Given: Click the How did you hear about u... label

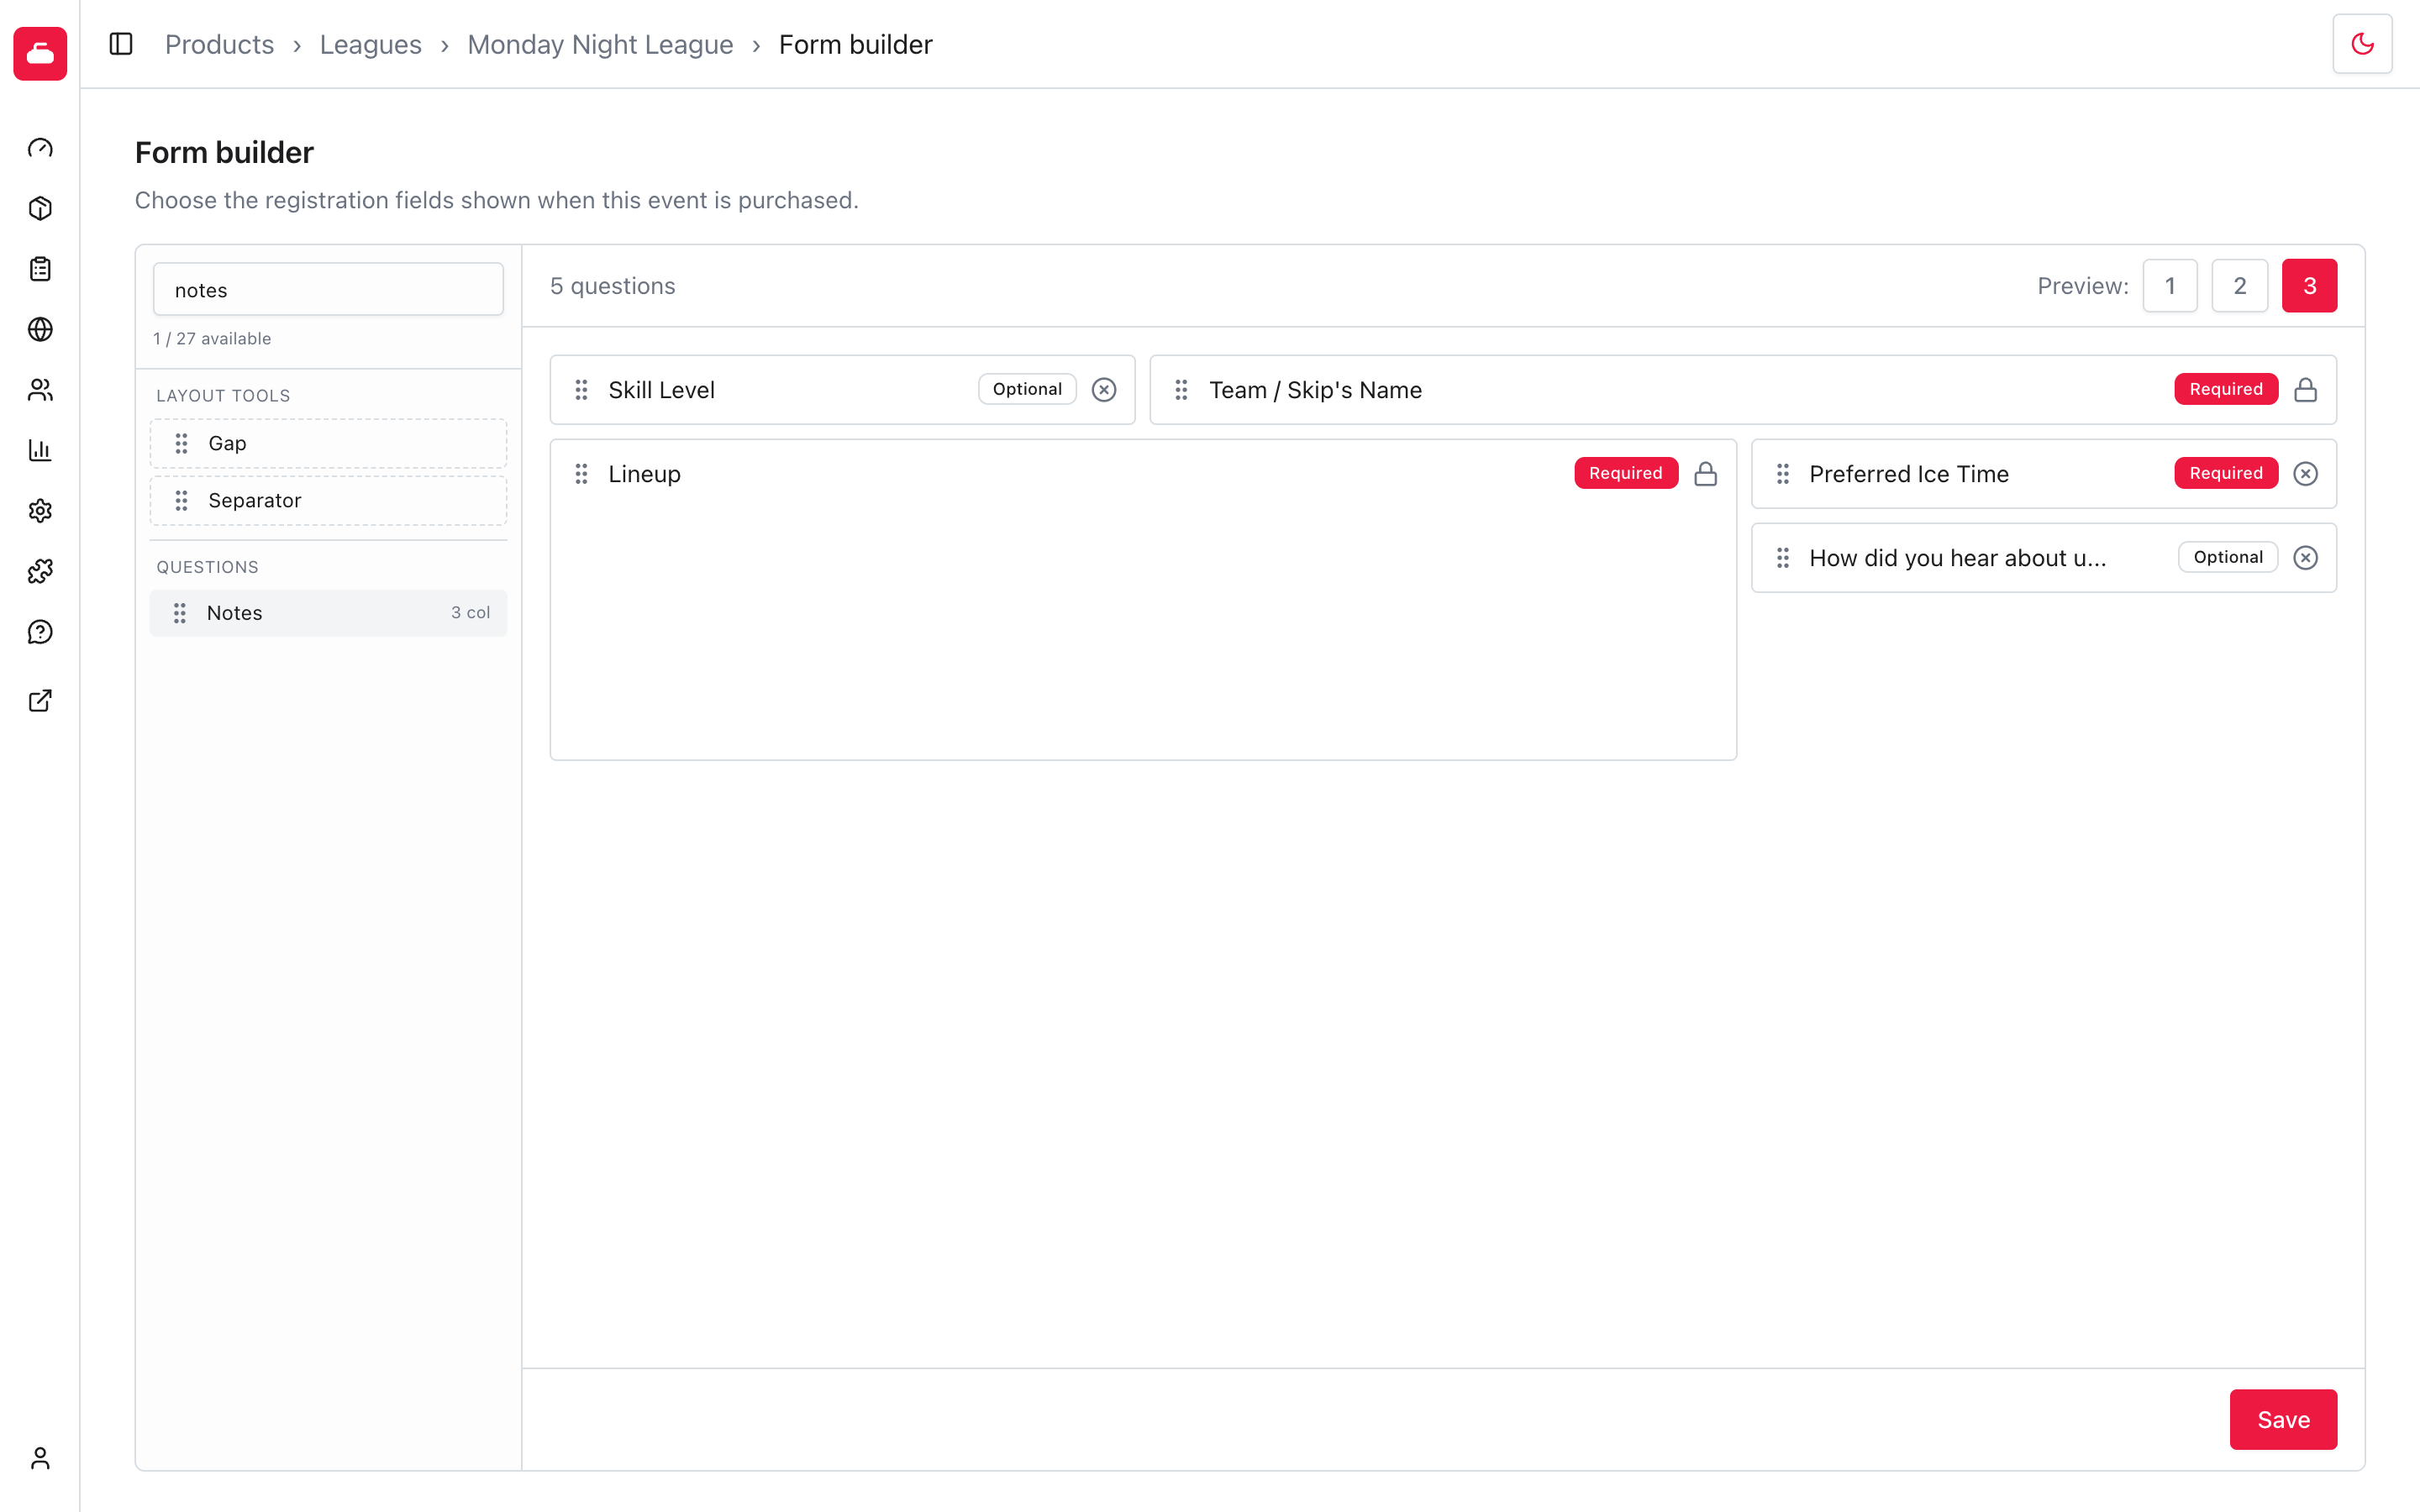Looking at the screenshot, I should (x=1957, y=558).
